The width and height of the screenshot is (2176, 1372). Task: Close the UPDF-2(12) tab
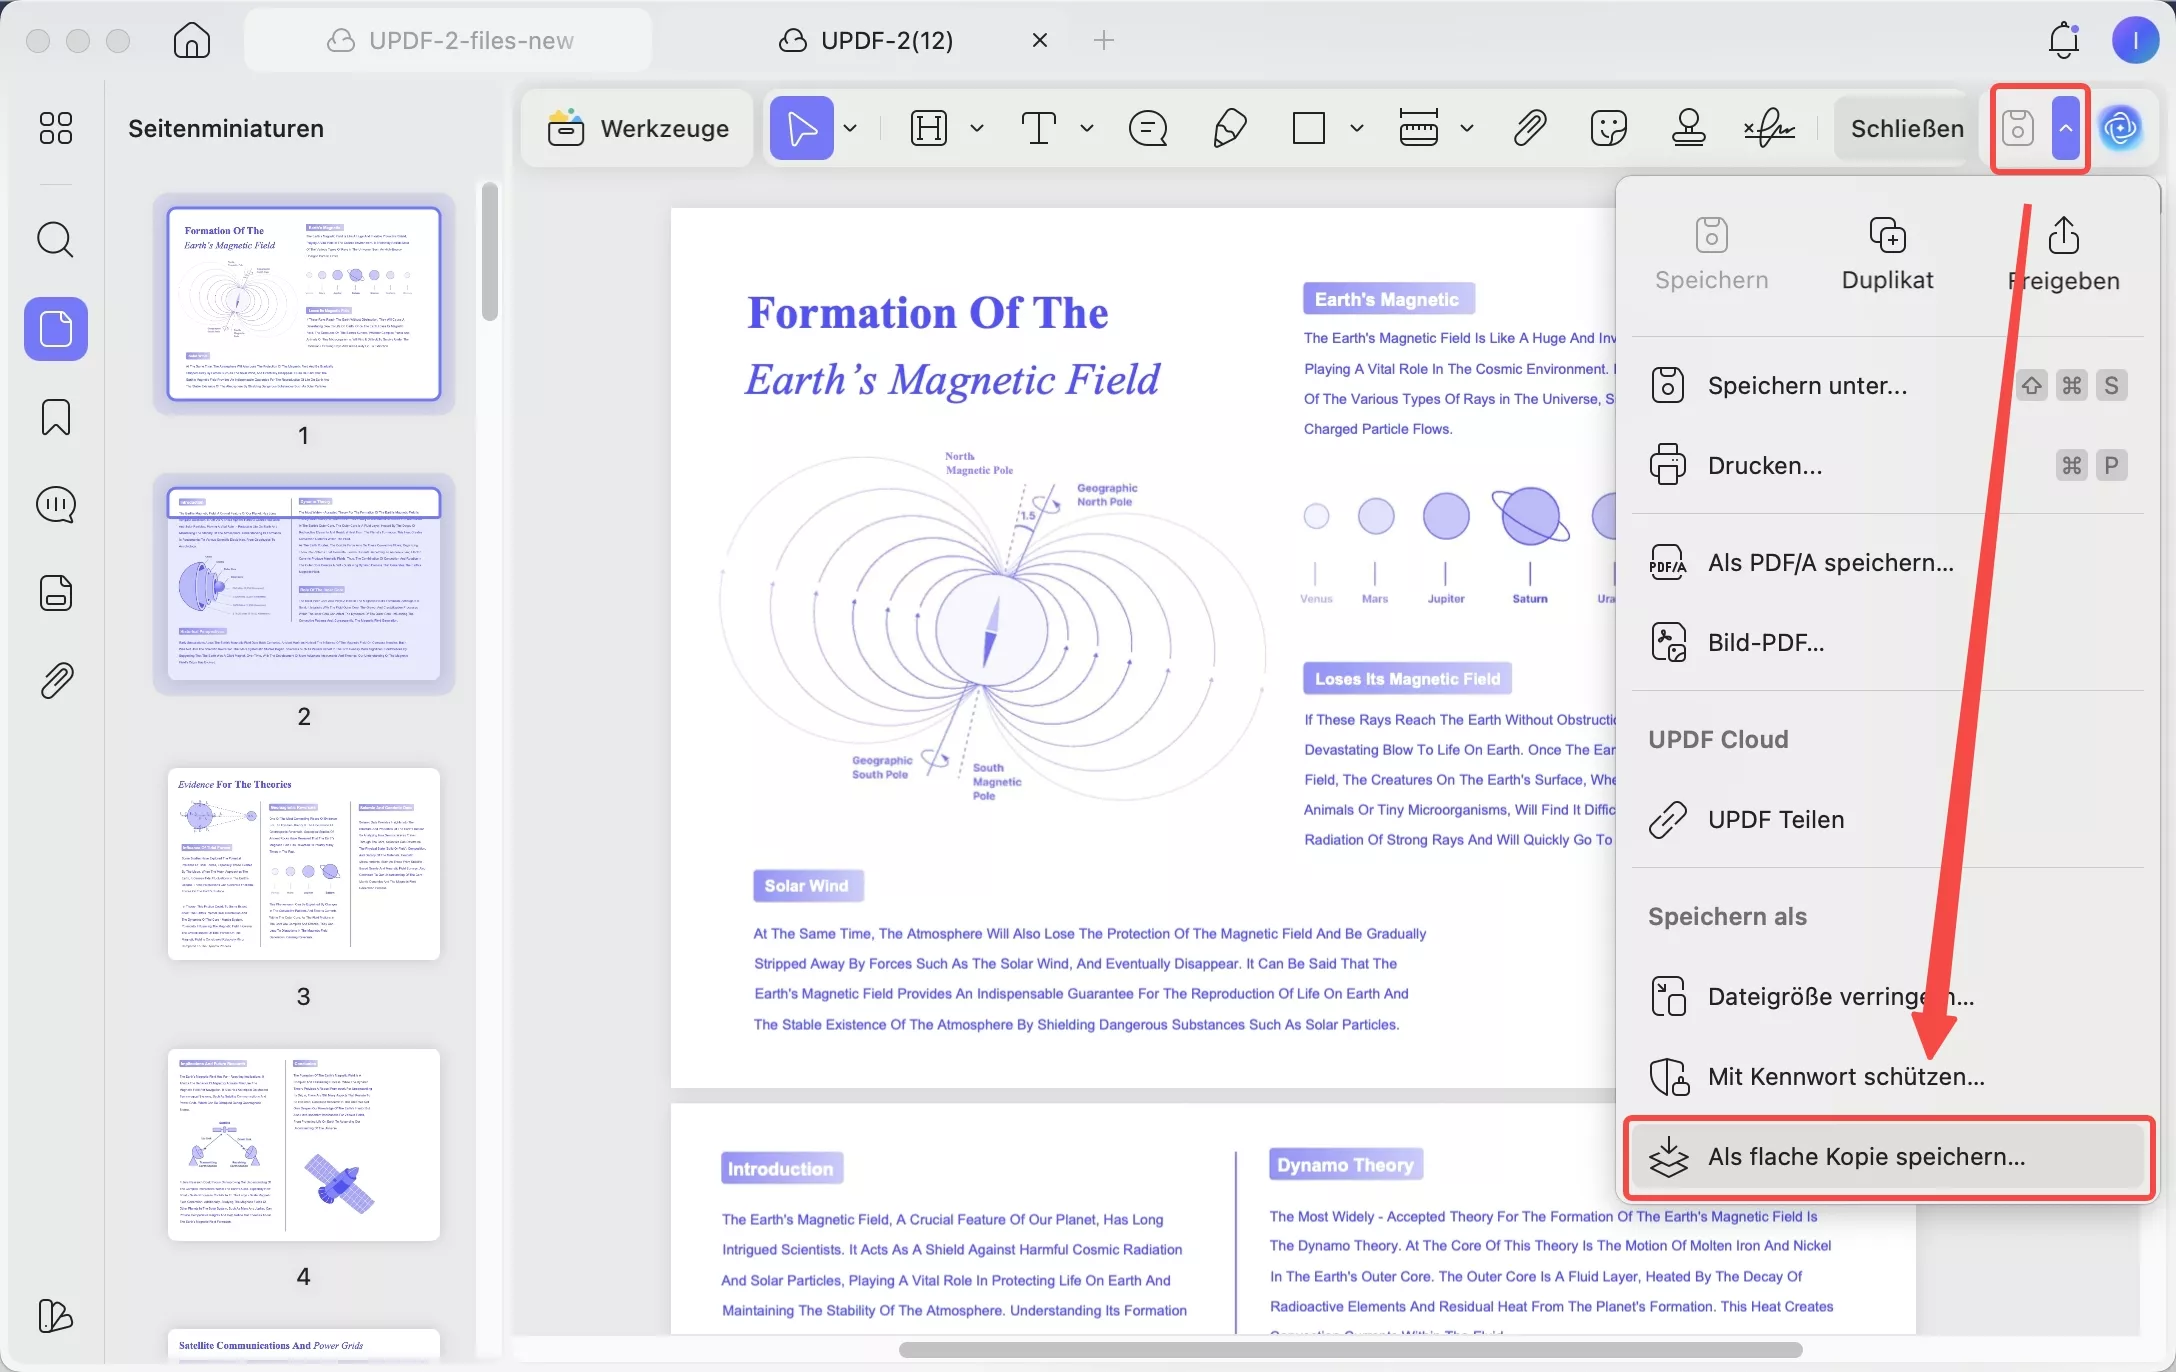click(x=1040, y=40)
